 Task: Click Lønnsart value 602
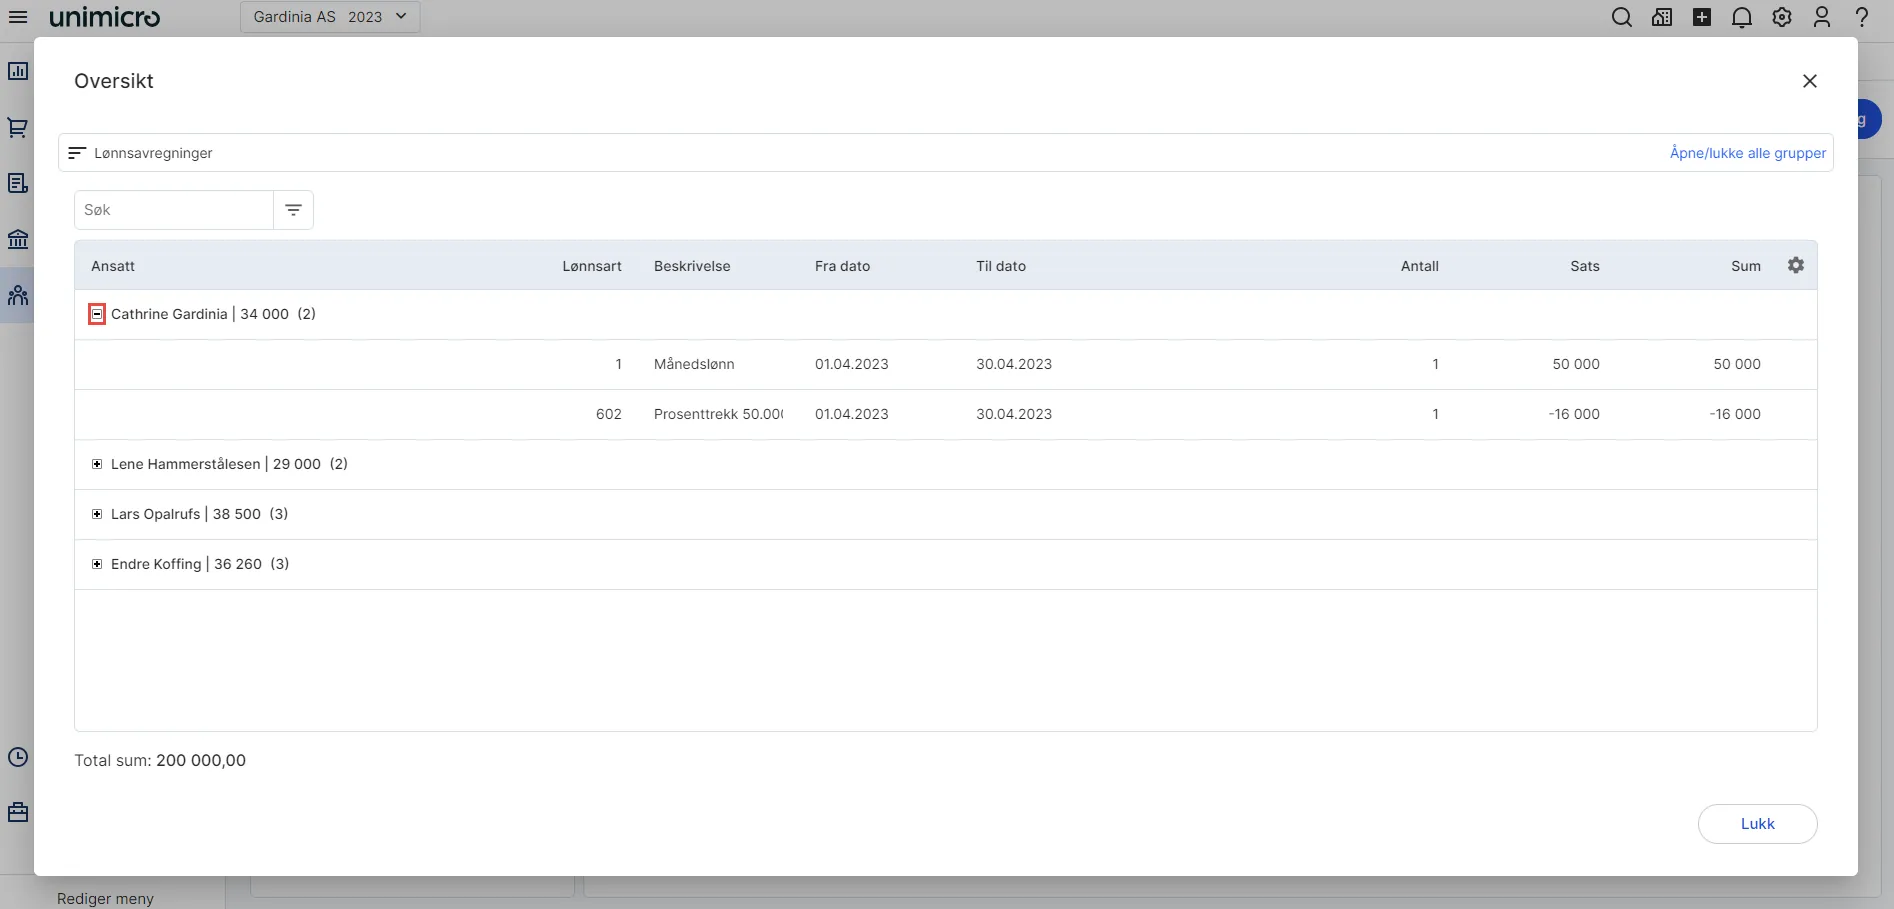click(x=609, y=414)
